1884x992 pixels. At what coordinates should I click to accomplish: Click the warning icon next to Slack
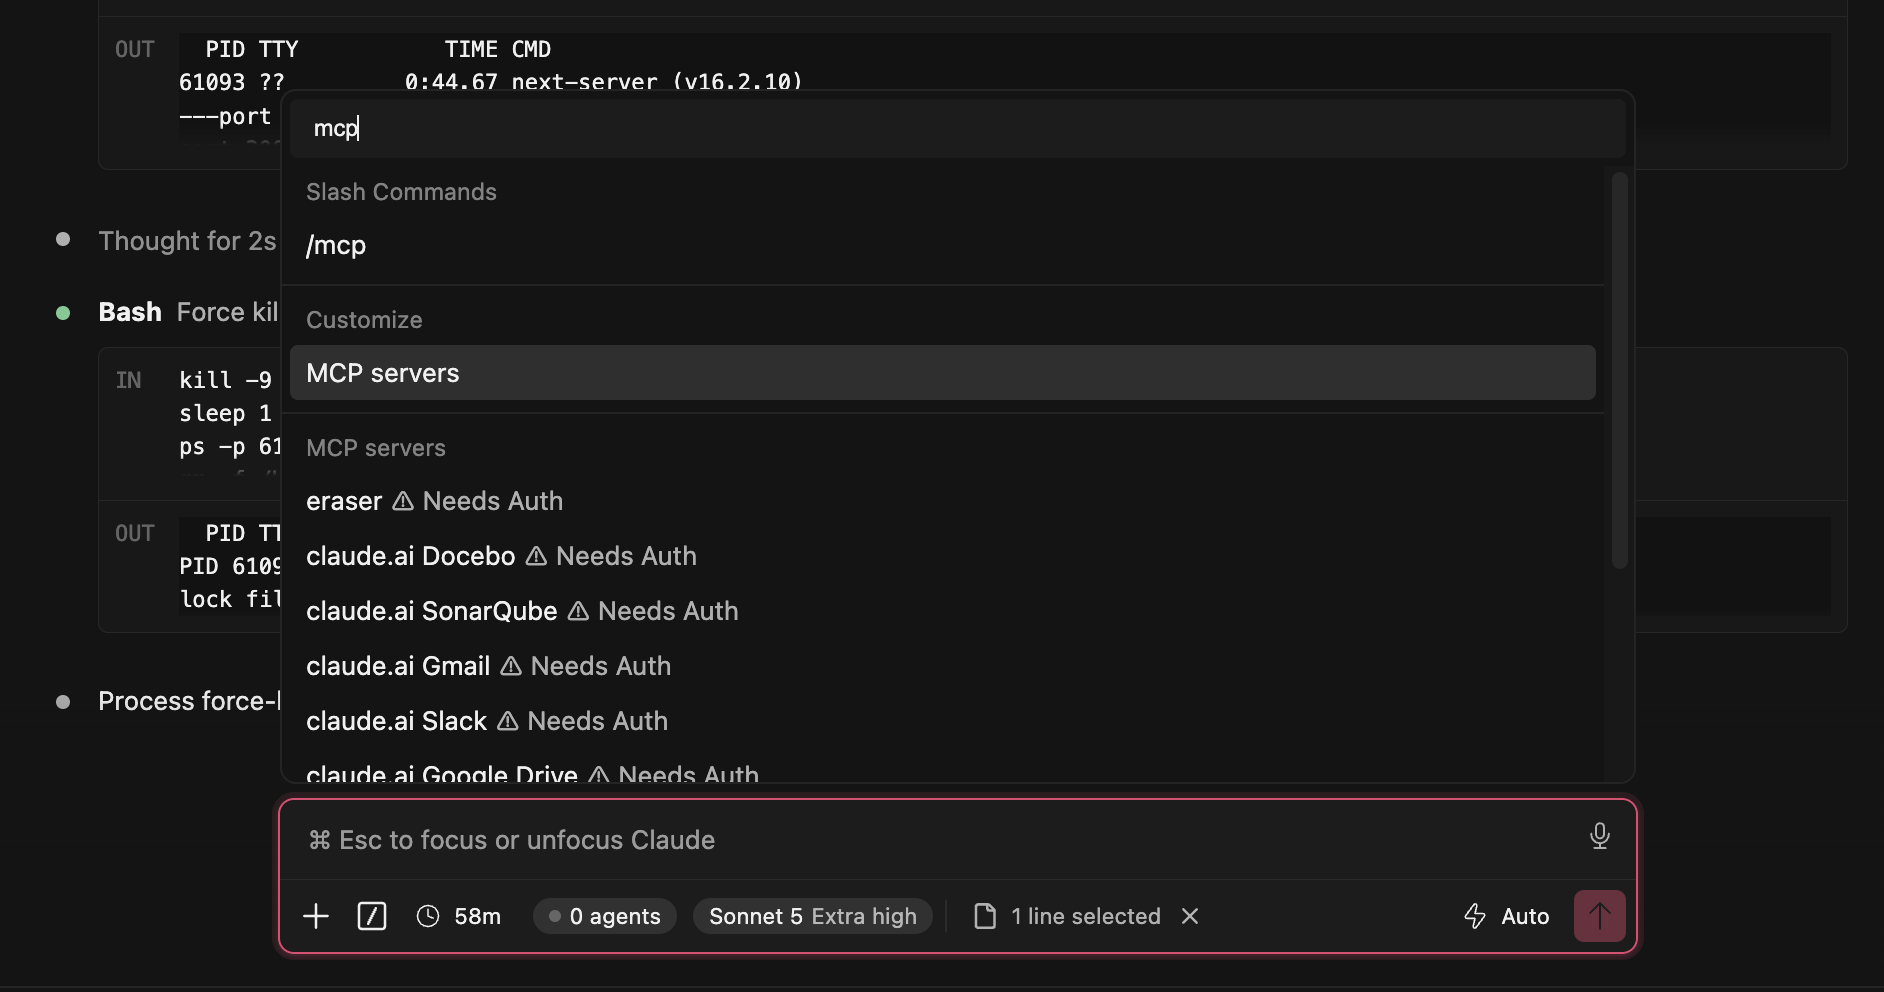[x=507, y=721]
